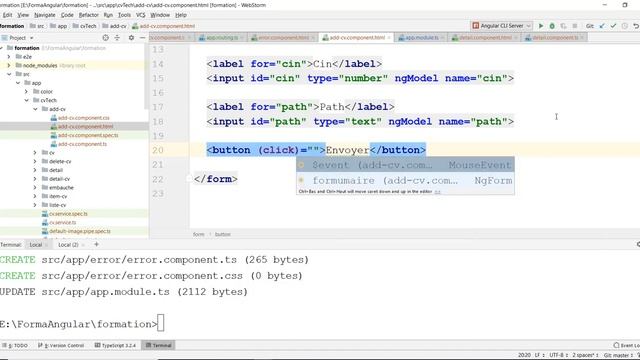
Task: Collapse the cvTech folder
Action: click(x=27, y=100)
